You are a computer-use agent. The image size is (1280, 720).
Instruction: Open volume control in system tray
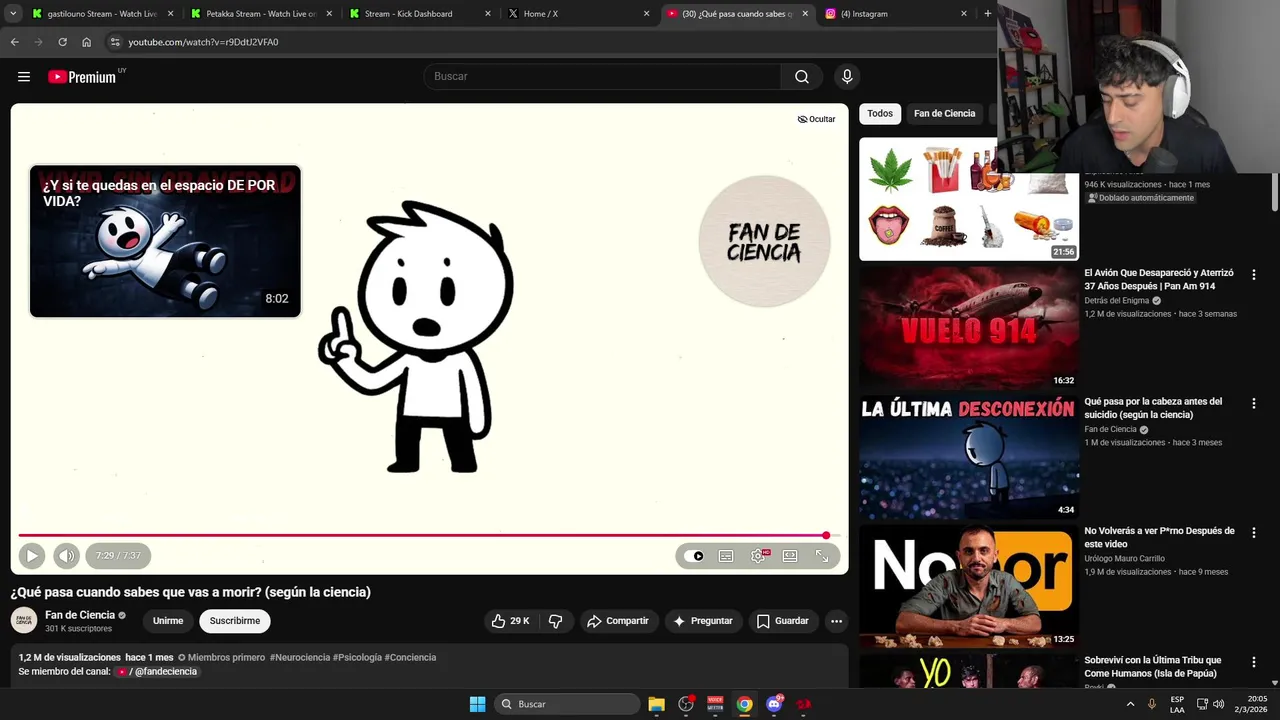click(1218, 704)
